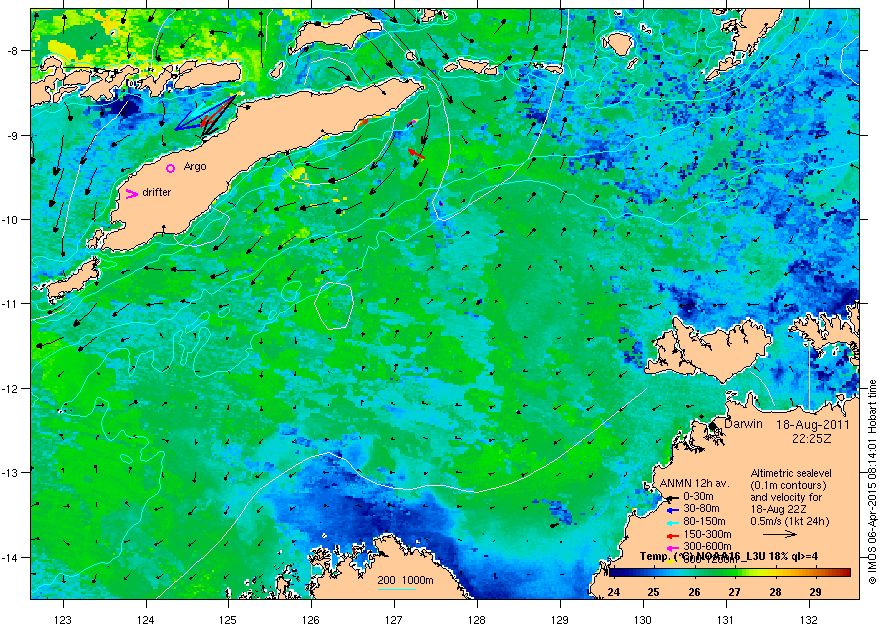This screenshot has height=630, width=880.
Task: Click longitude axis label 128
Action: point(477,620)
